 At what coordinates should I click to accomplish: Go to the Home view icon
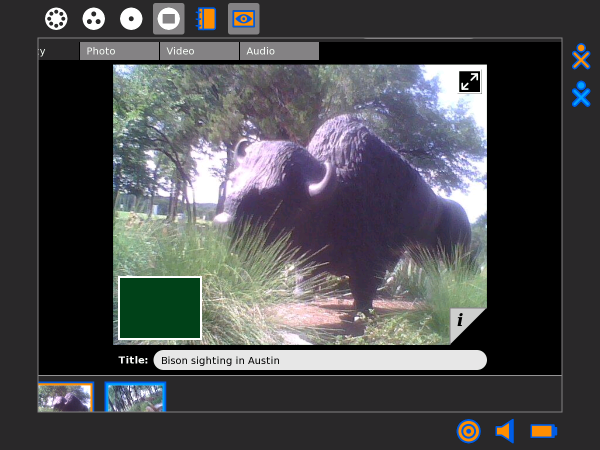[131, 18]
